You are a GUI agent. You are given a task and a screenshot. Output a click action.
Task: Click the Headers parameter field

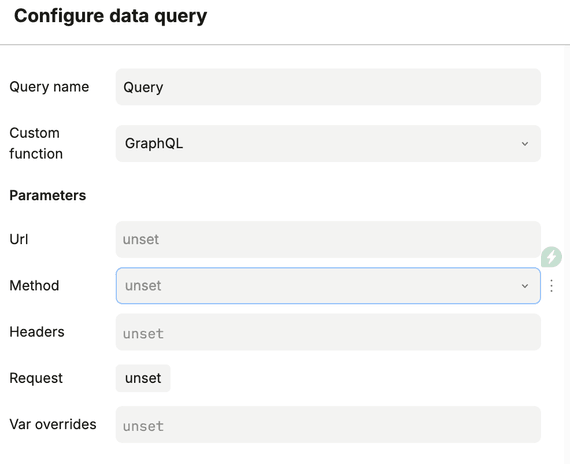[328, 332]
